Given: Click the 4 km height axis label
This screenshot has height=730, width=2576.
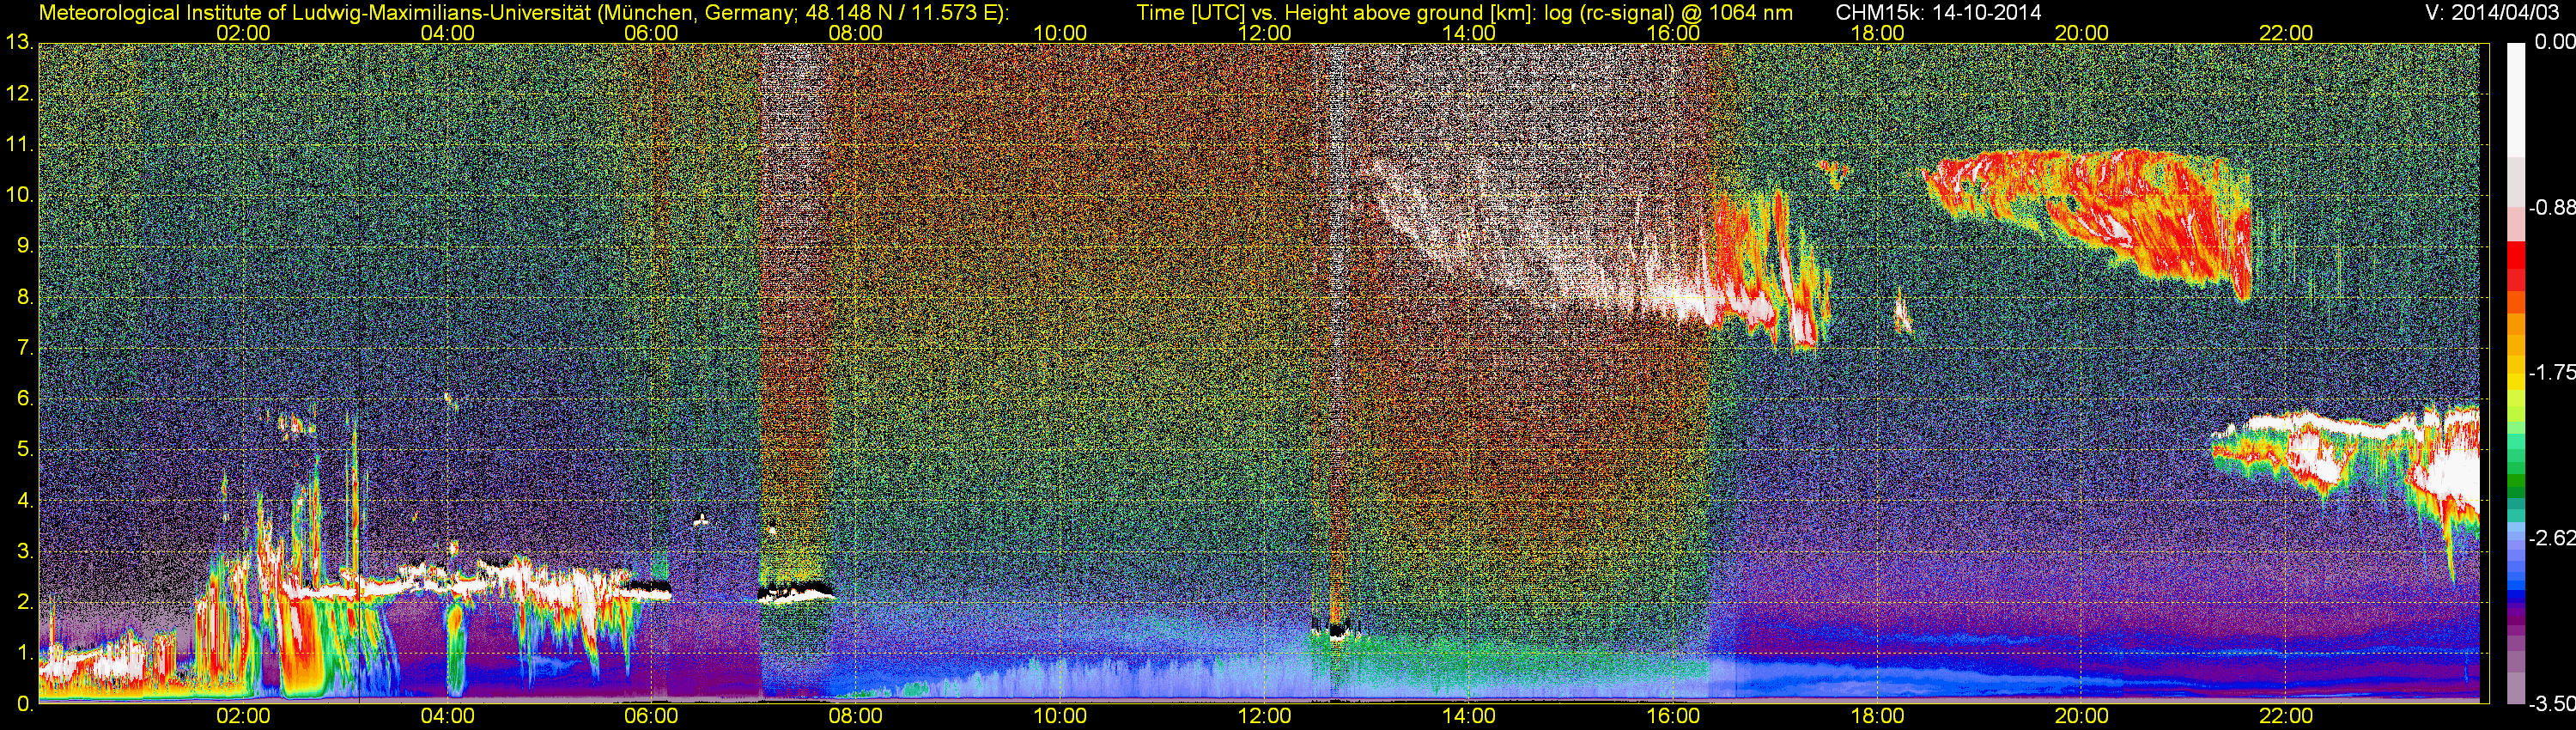Looking at the screenshot, I should tap(24, 501).
